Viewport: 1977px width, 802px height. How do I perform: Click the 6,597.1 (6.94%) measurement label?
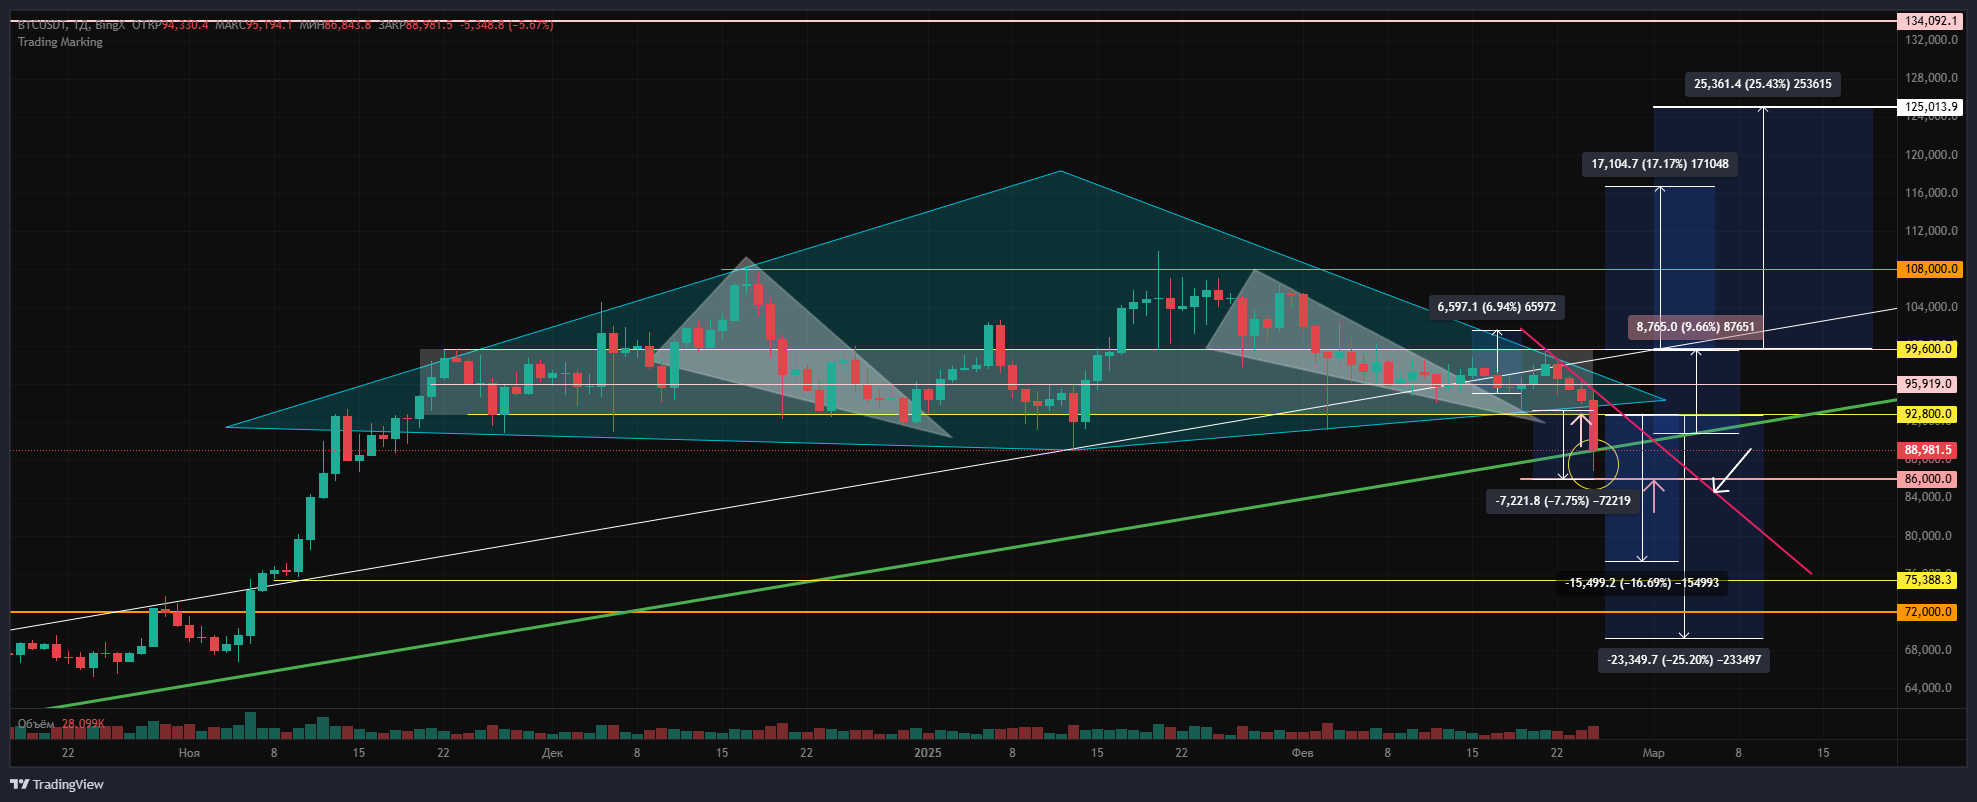1496,307
